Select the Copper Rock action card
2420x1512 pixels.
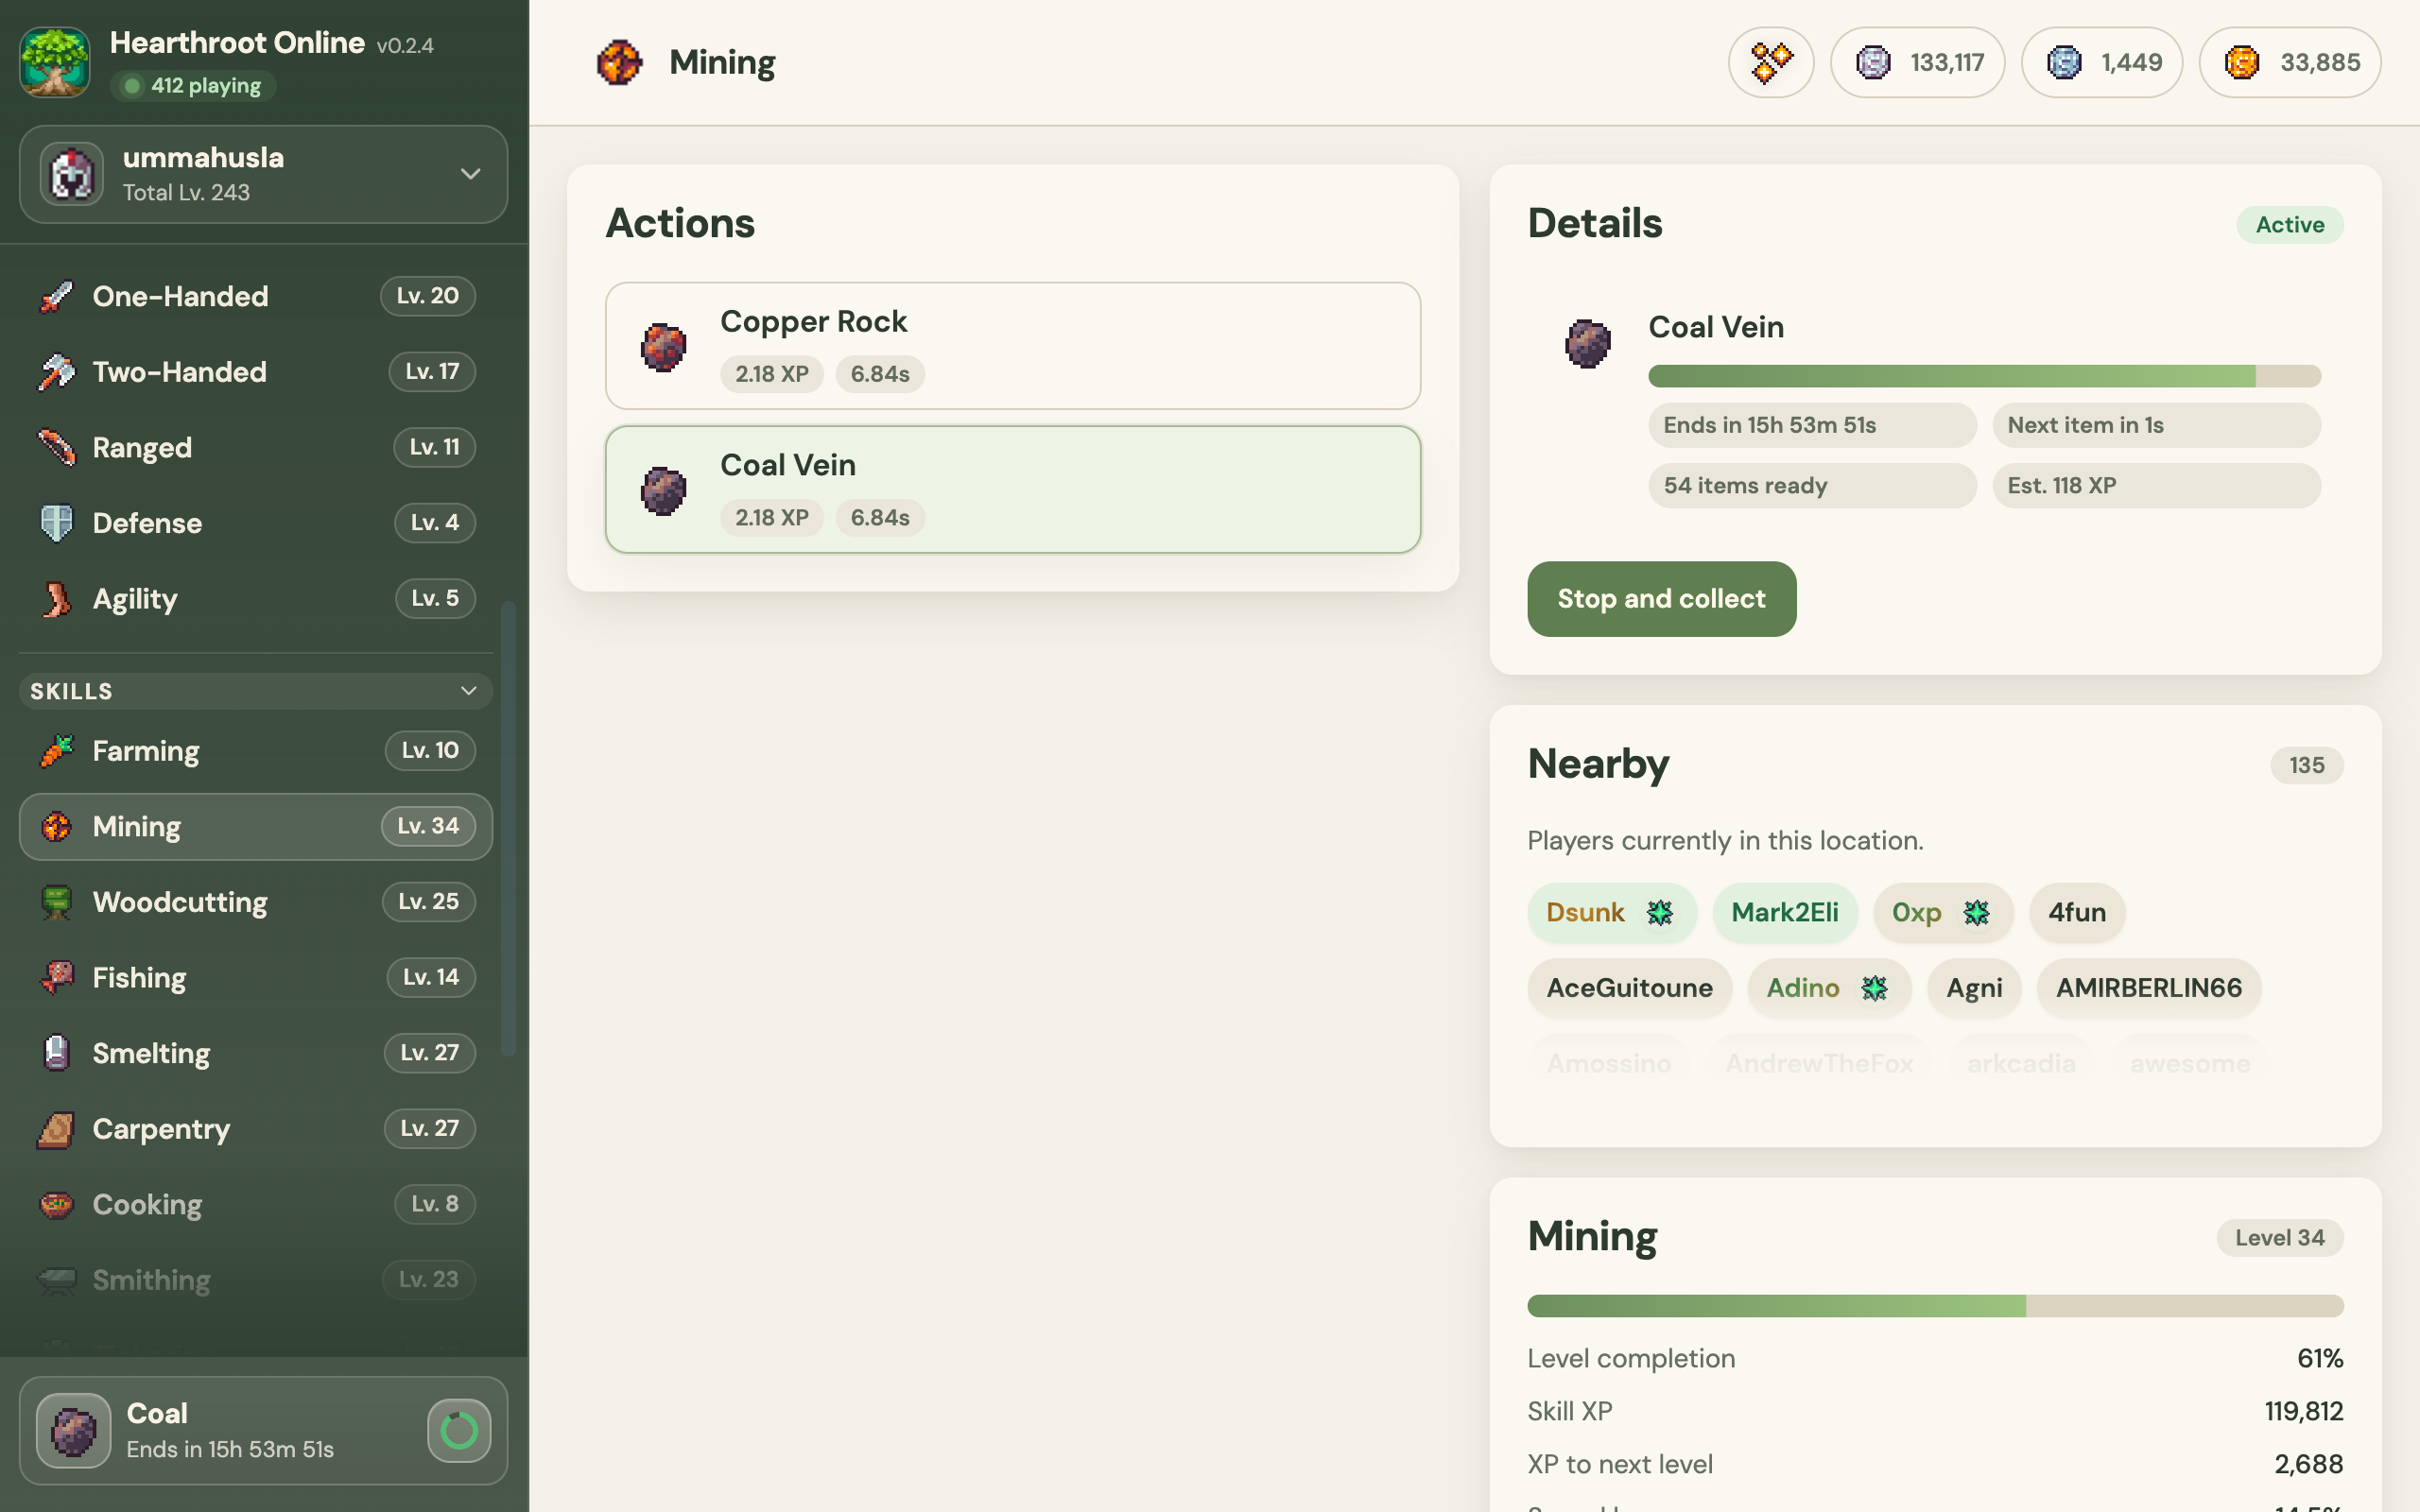tap(1013, 346)
